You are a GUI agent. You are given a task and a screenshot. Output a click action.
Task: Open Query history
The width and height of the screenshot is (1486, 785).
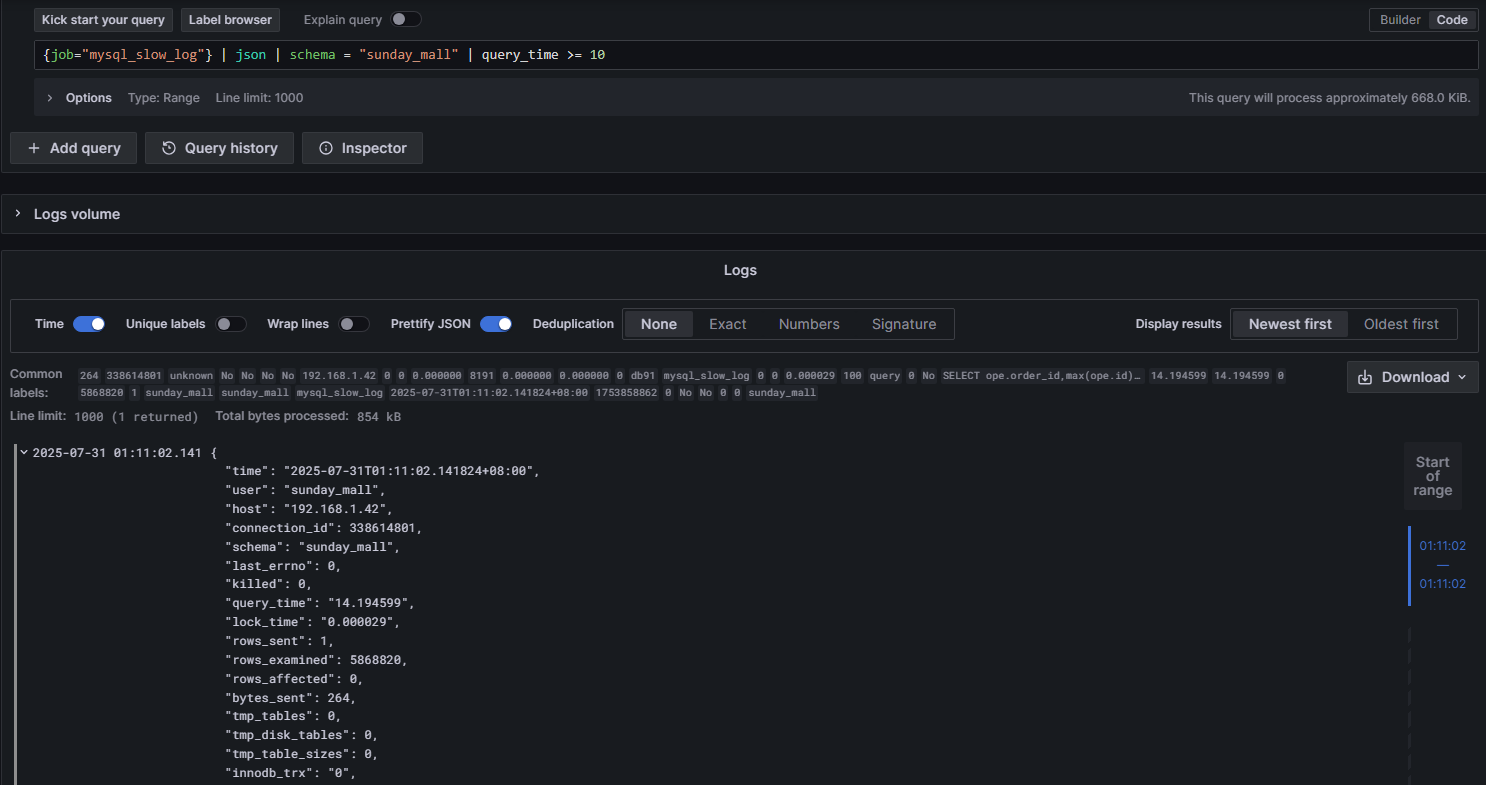(219, 148)
